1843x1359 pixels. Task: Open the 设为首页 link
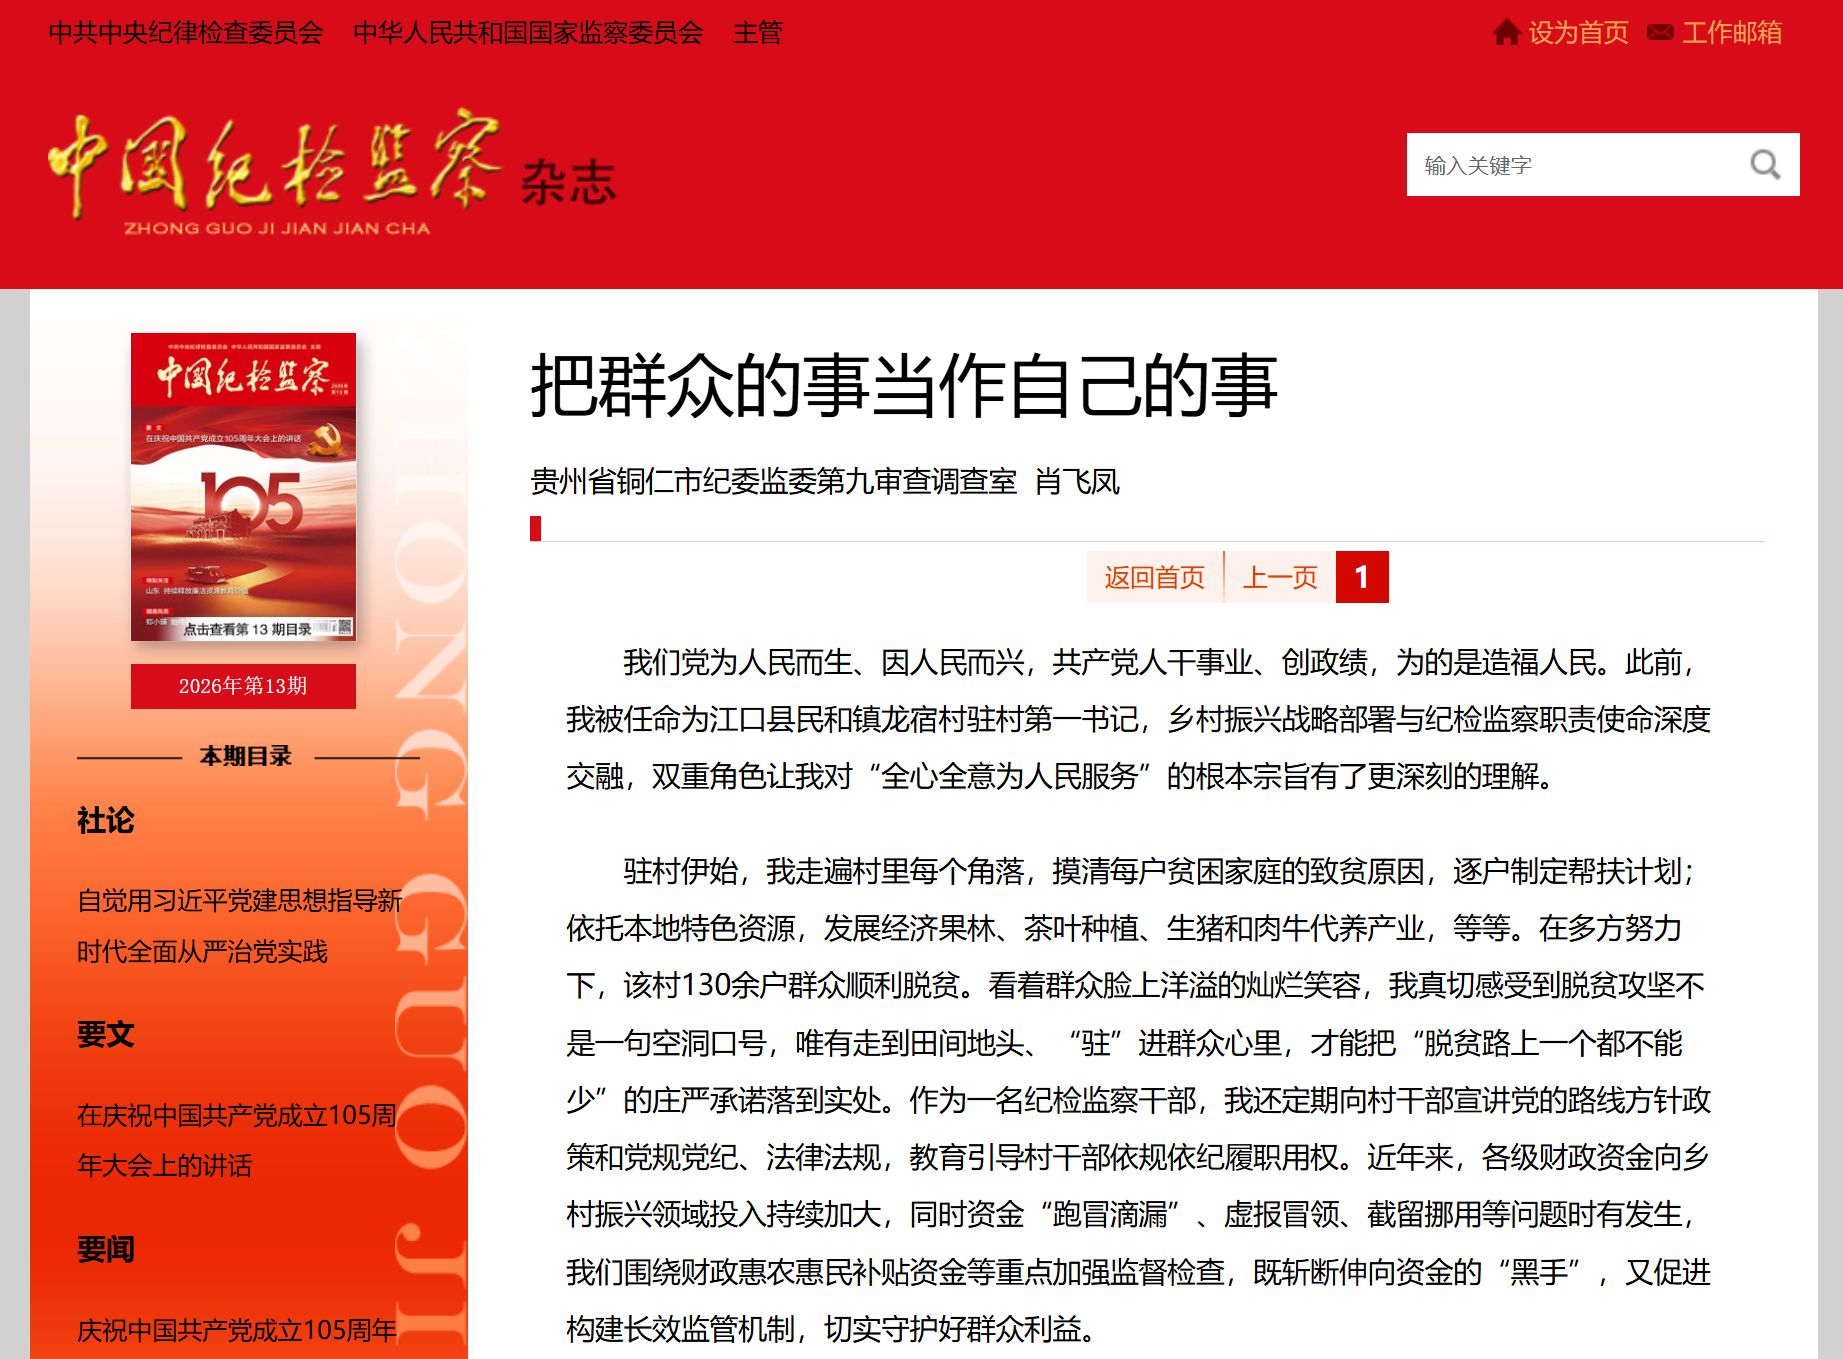click(x=1578, y=33)
